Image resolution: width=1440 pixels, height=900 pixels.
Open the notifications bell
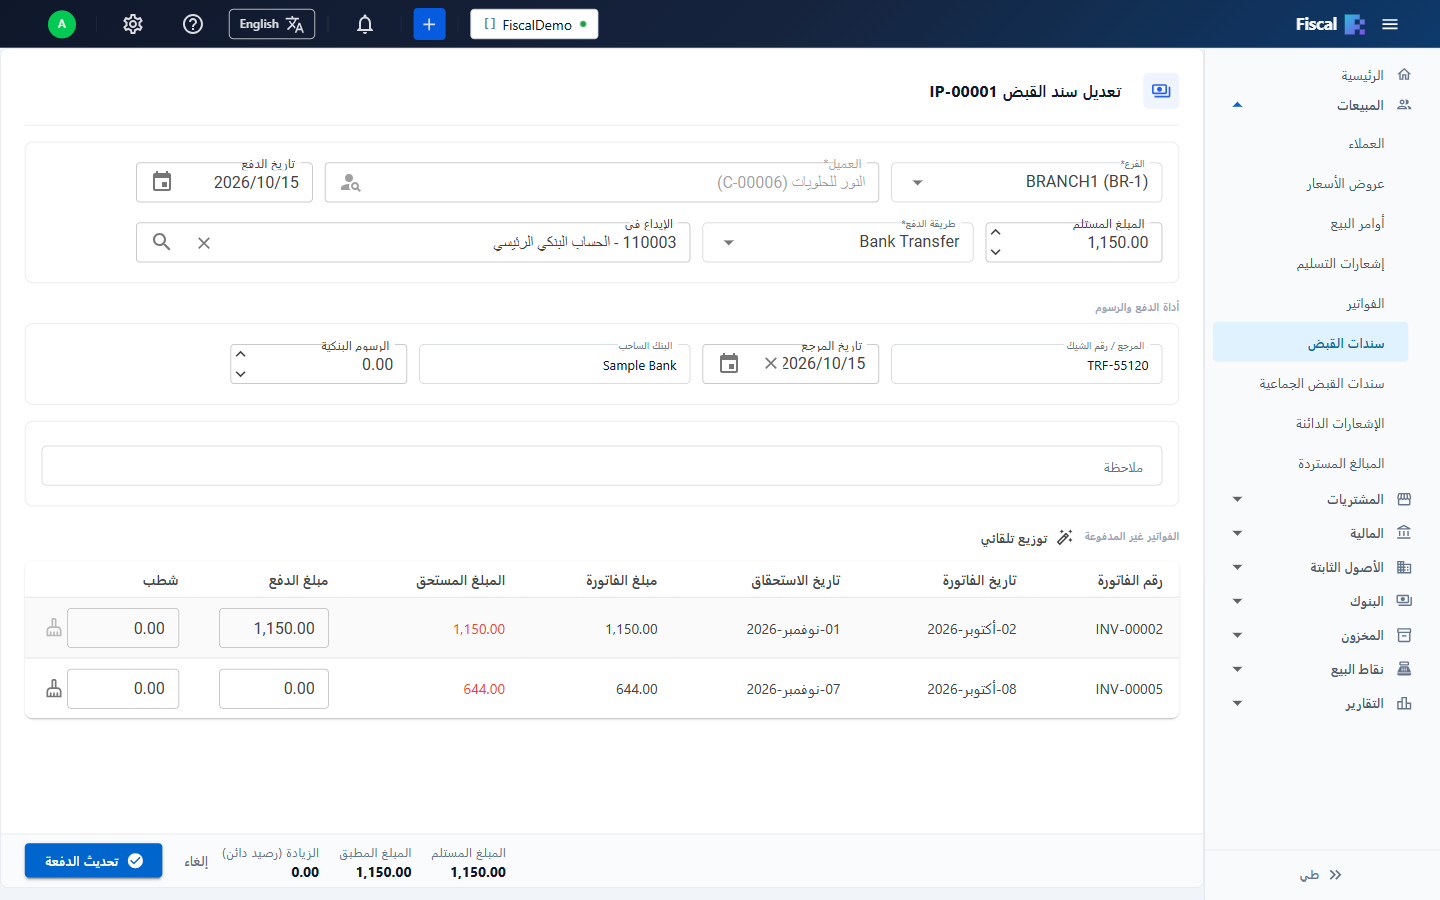click(x=365, y=24)
